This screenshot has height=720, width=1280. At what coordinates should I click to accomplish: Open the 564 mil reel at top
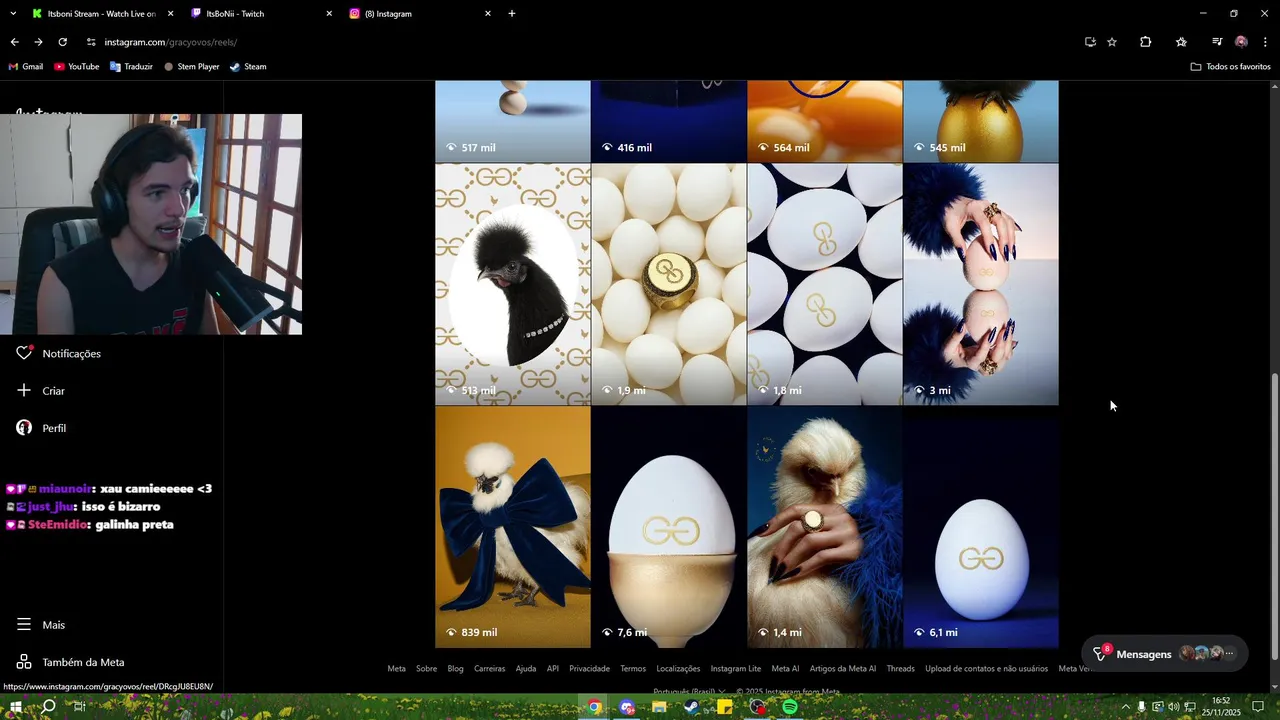pyautogui.click(x=825, y=121)
